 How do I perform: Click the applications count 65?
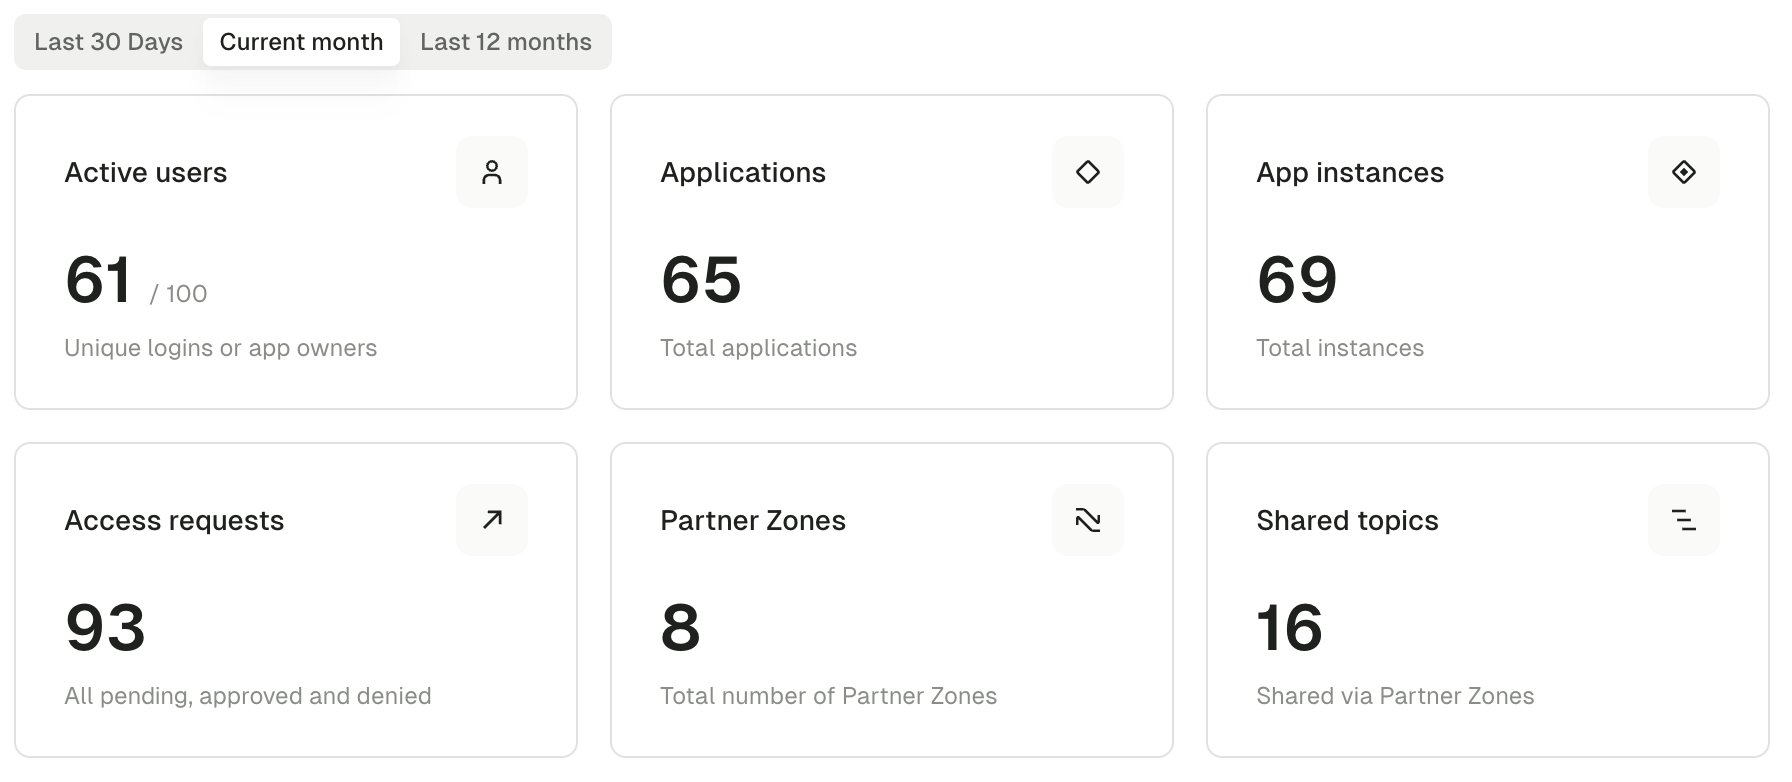(701, 279)
